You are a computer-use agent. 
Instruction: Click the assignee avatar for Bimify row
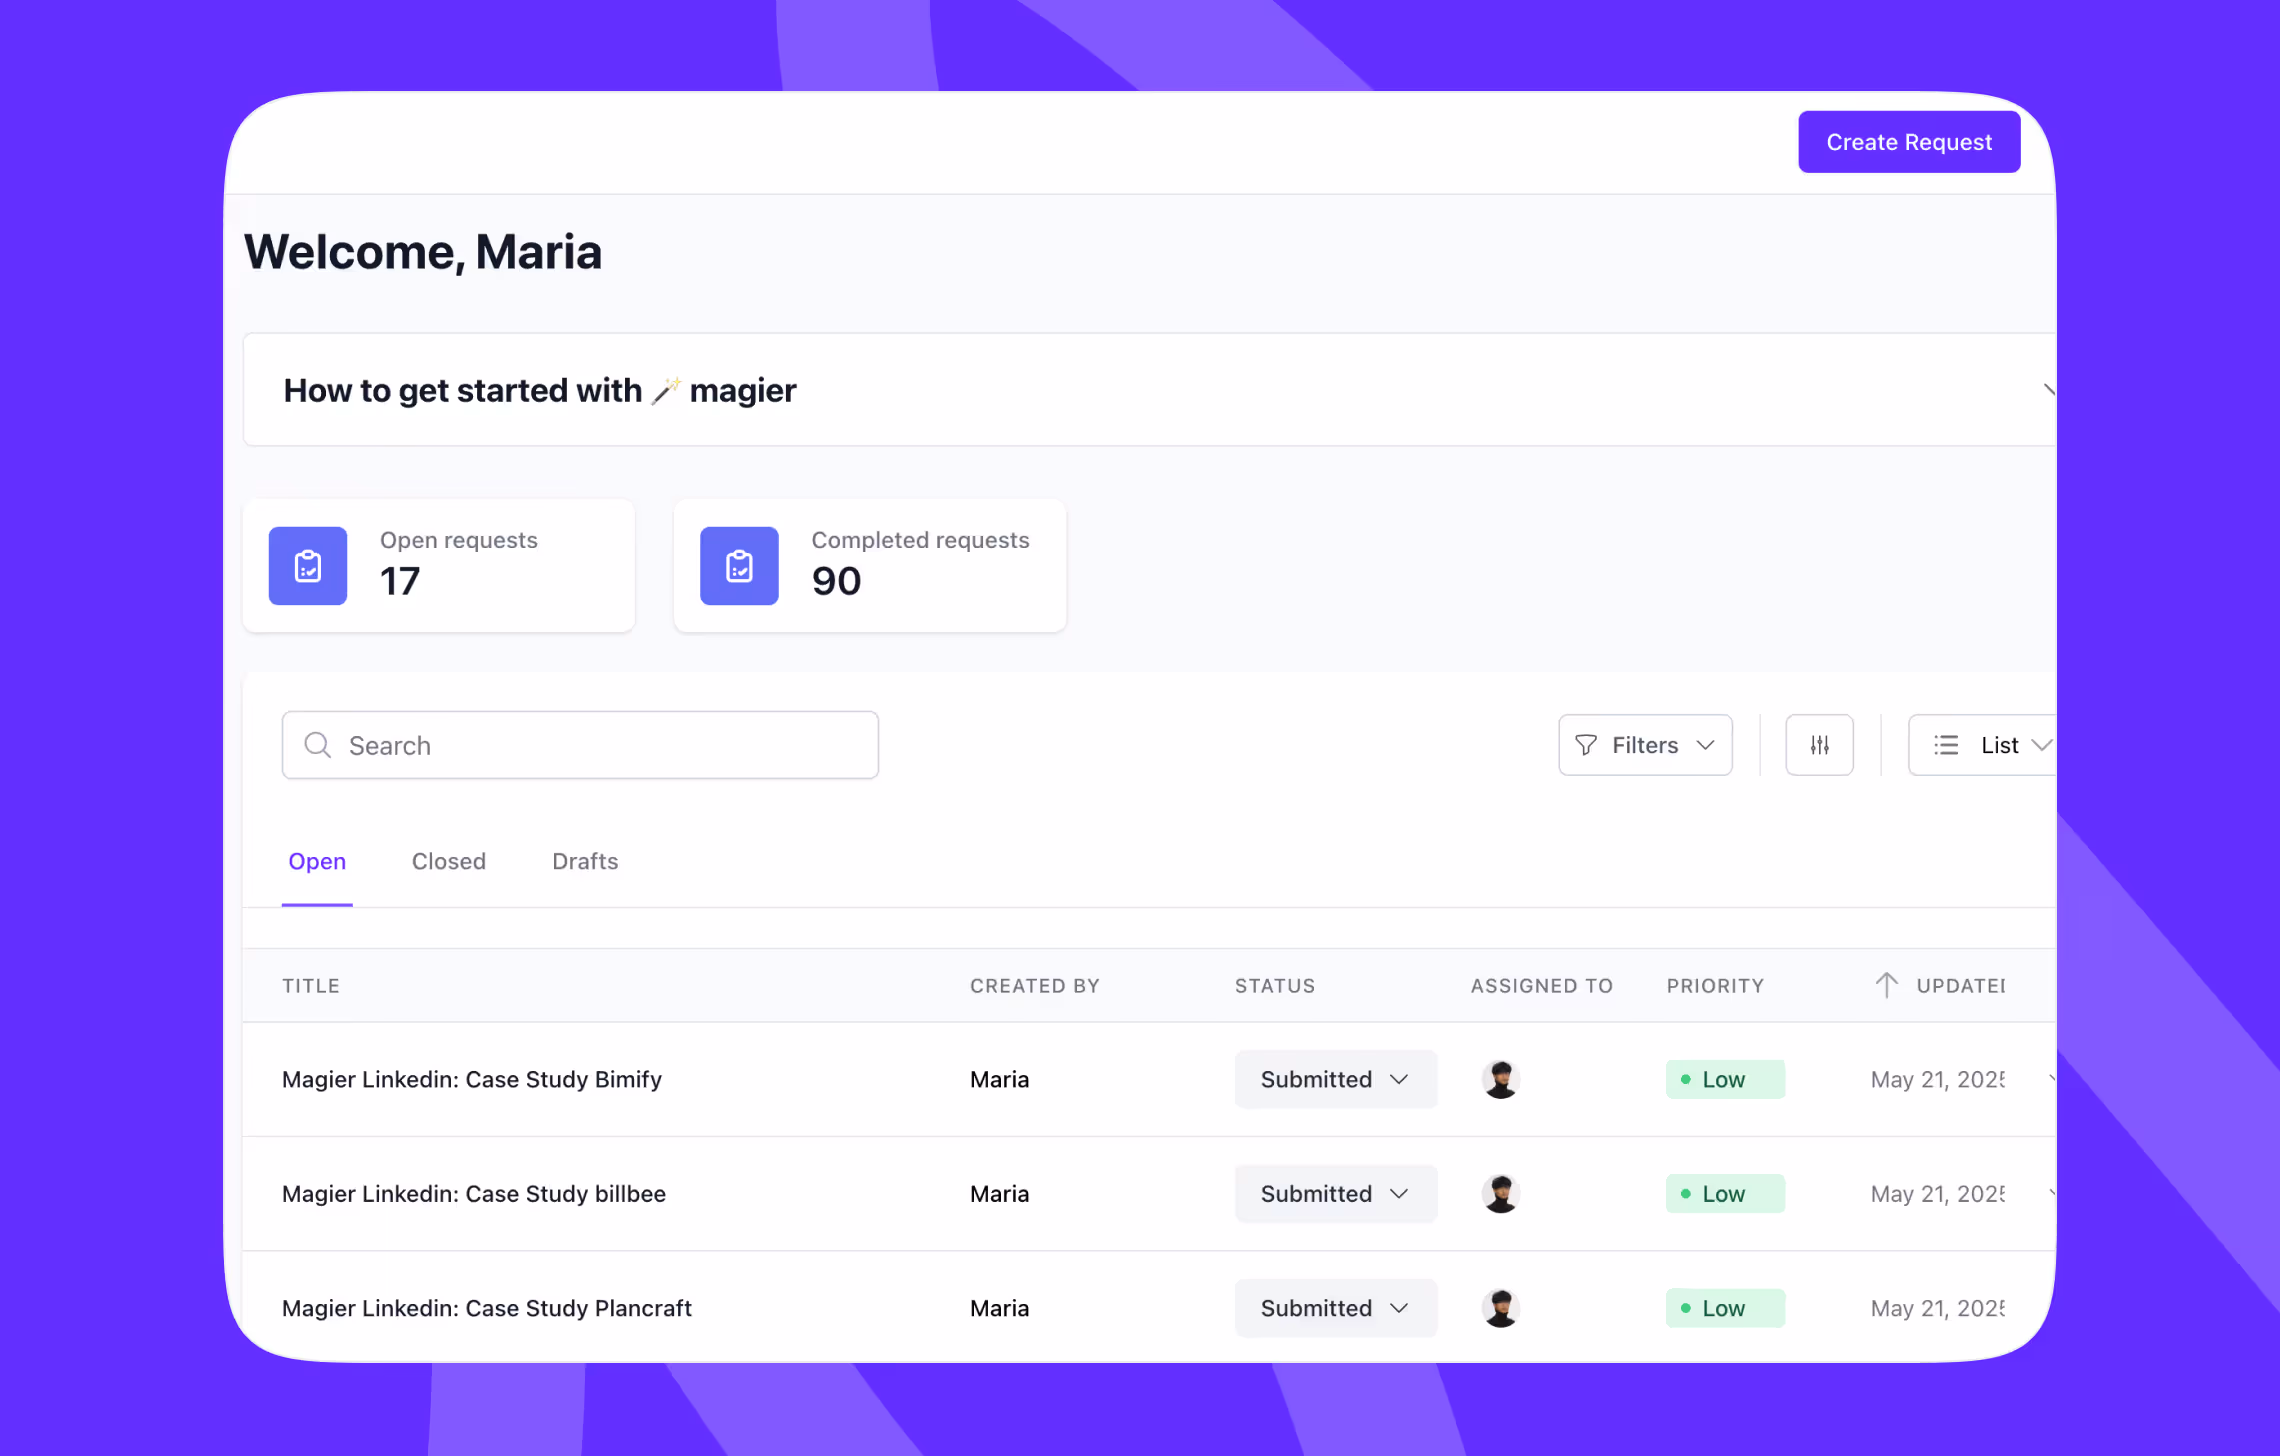(1500, 1079)
